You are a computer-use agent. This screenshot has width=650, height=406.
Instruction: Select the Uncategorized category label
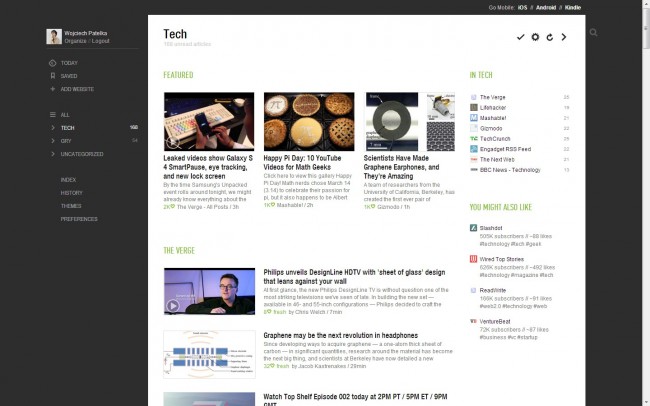82,154
